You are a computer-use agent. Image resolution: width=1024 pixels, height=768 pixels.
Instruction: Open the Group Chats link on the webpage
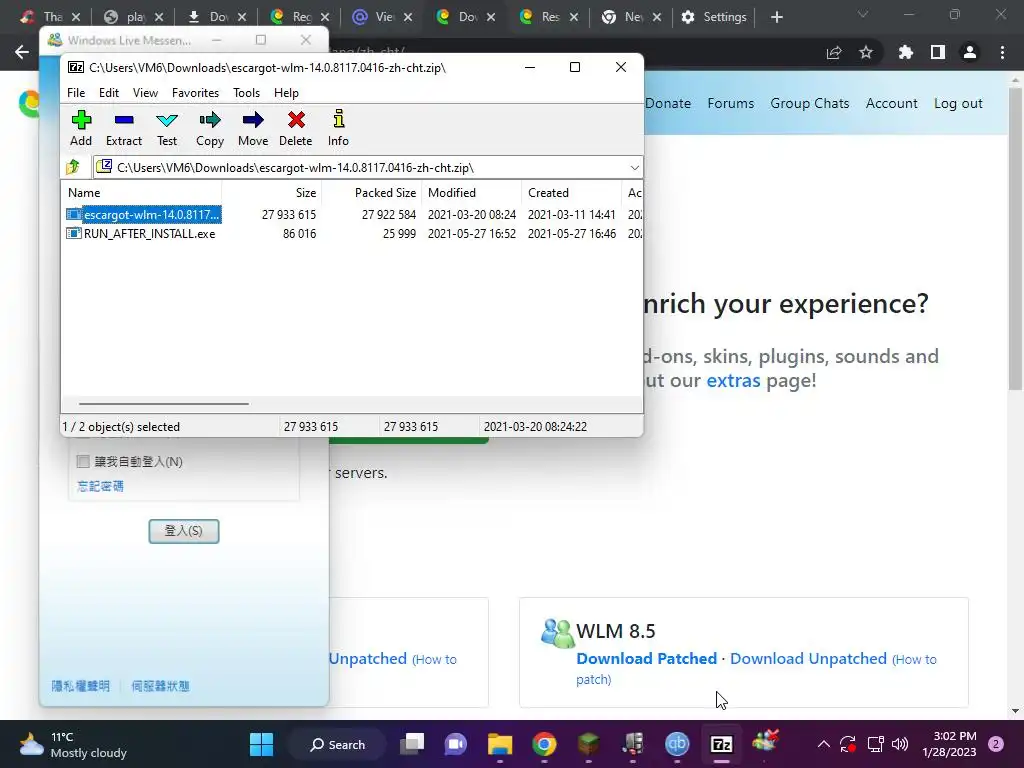(x=810, y=103)
